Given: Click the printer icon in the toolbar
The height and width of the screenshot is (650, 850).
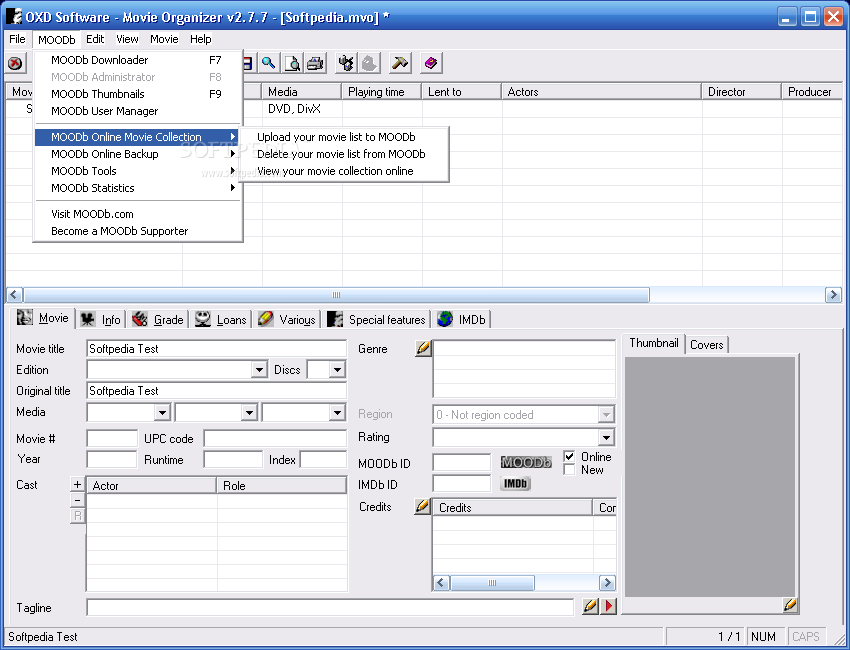Looking at the screenshot, I should pos(315,63).
